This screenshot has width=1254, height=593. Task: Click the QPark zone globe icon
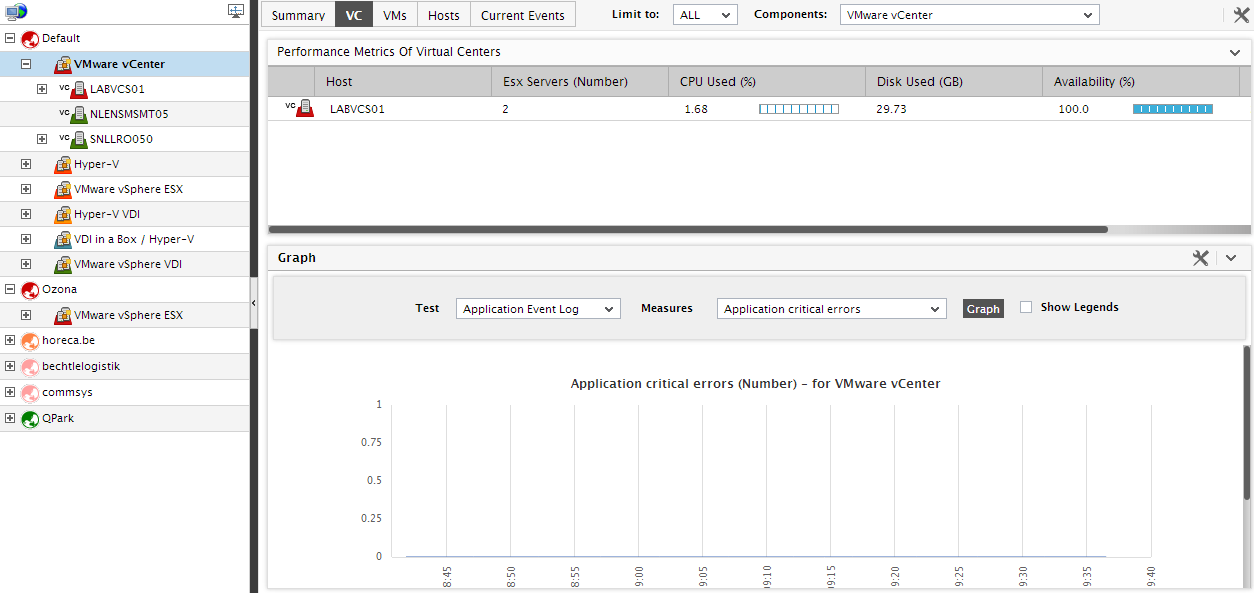[30, 418]
